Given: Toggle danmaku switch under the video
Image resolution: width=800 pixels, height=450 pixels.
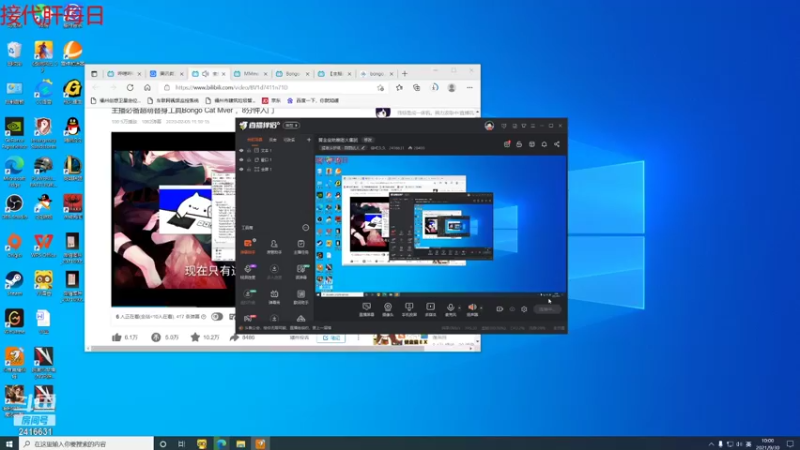Looking at the screenshot, I should pos(217,317).
